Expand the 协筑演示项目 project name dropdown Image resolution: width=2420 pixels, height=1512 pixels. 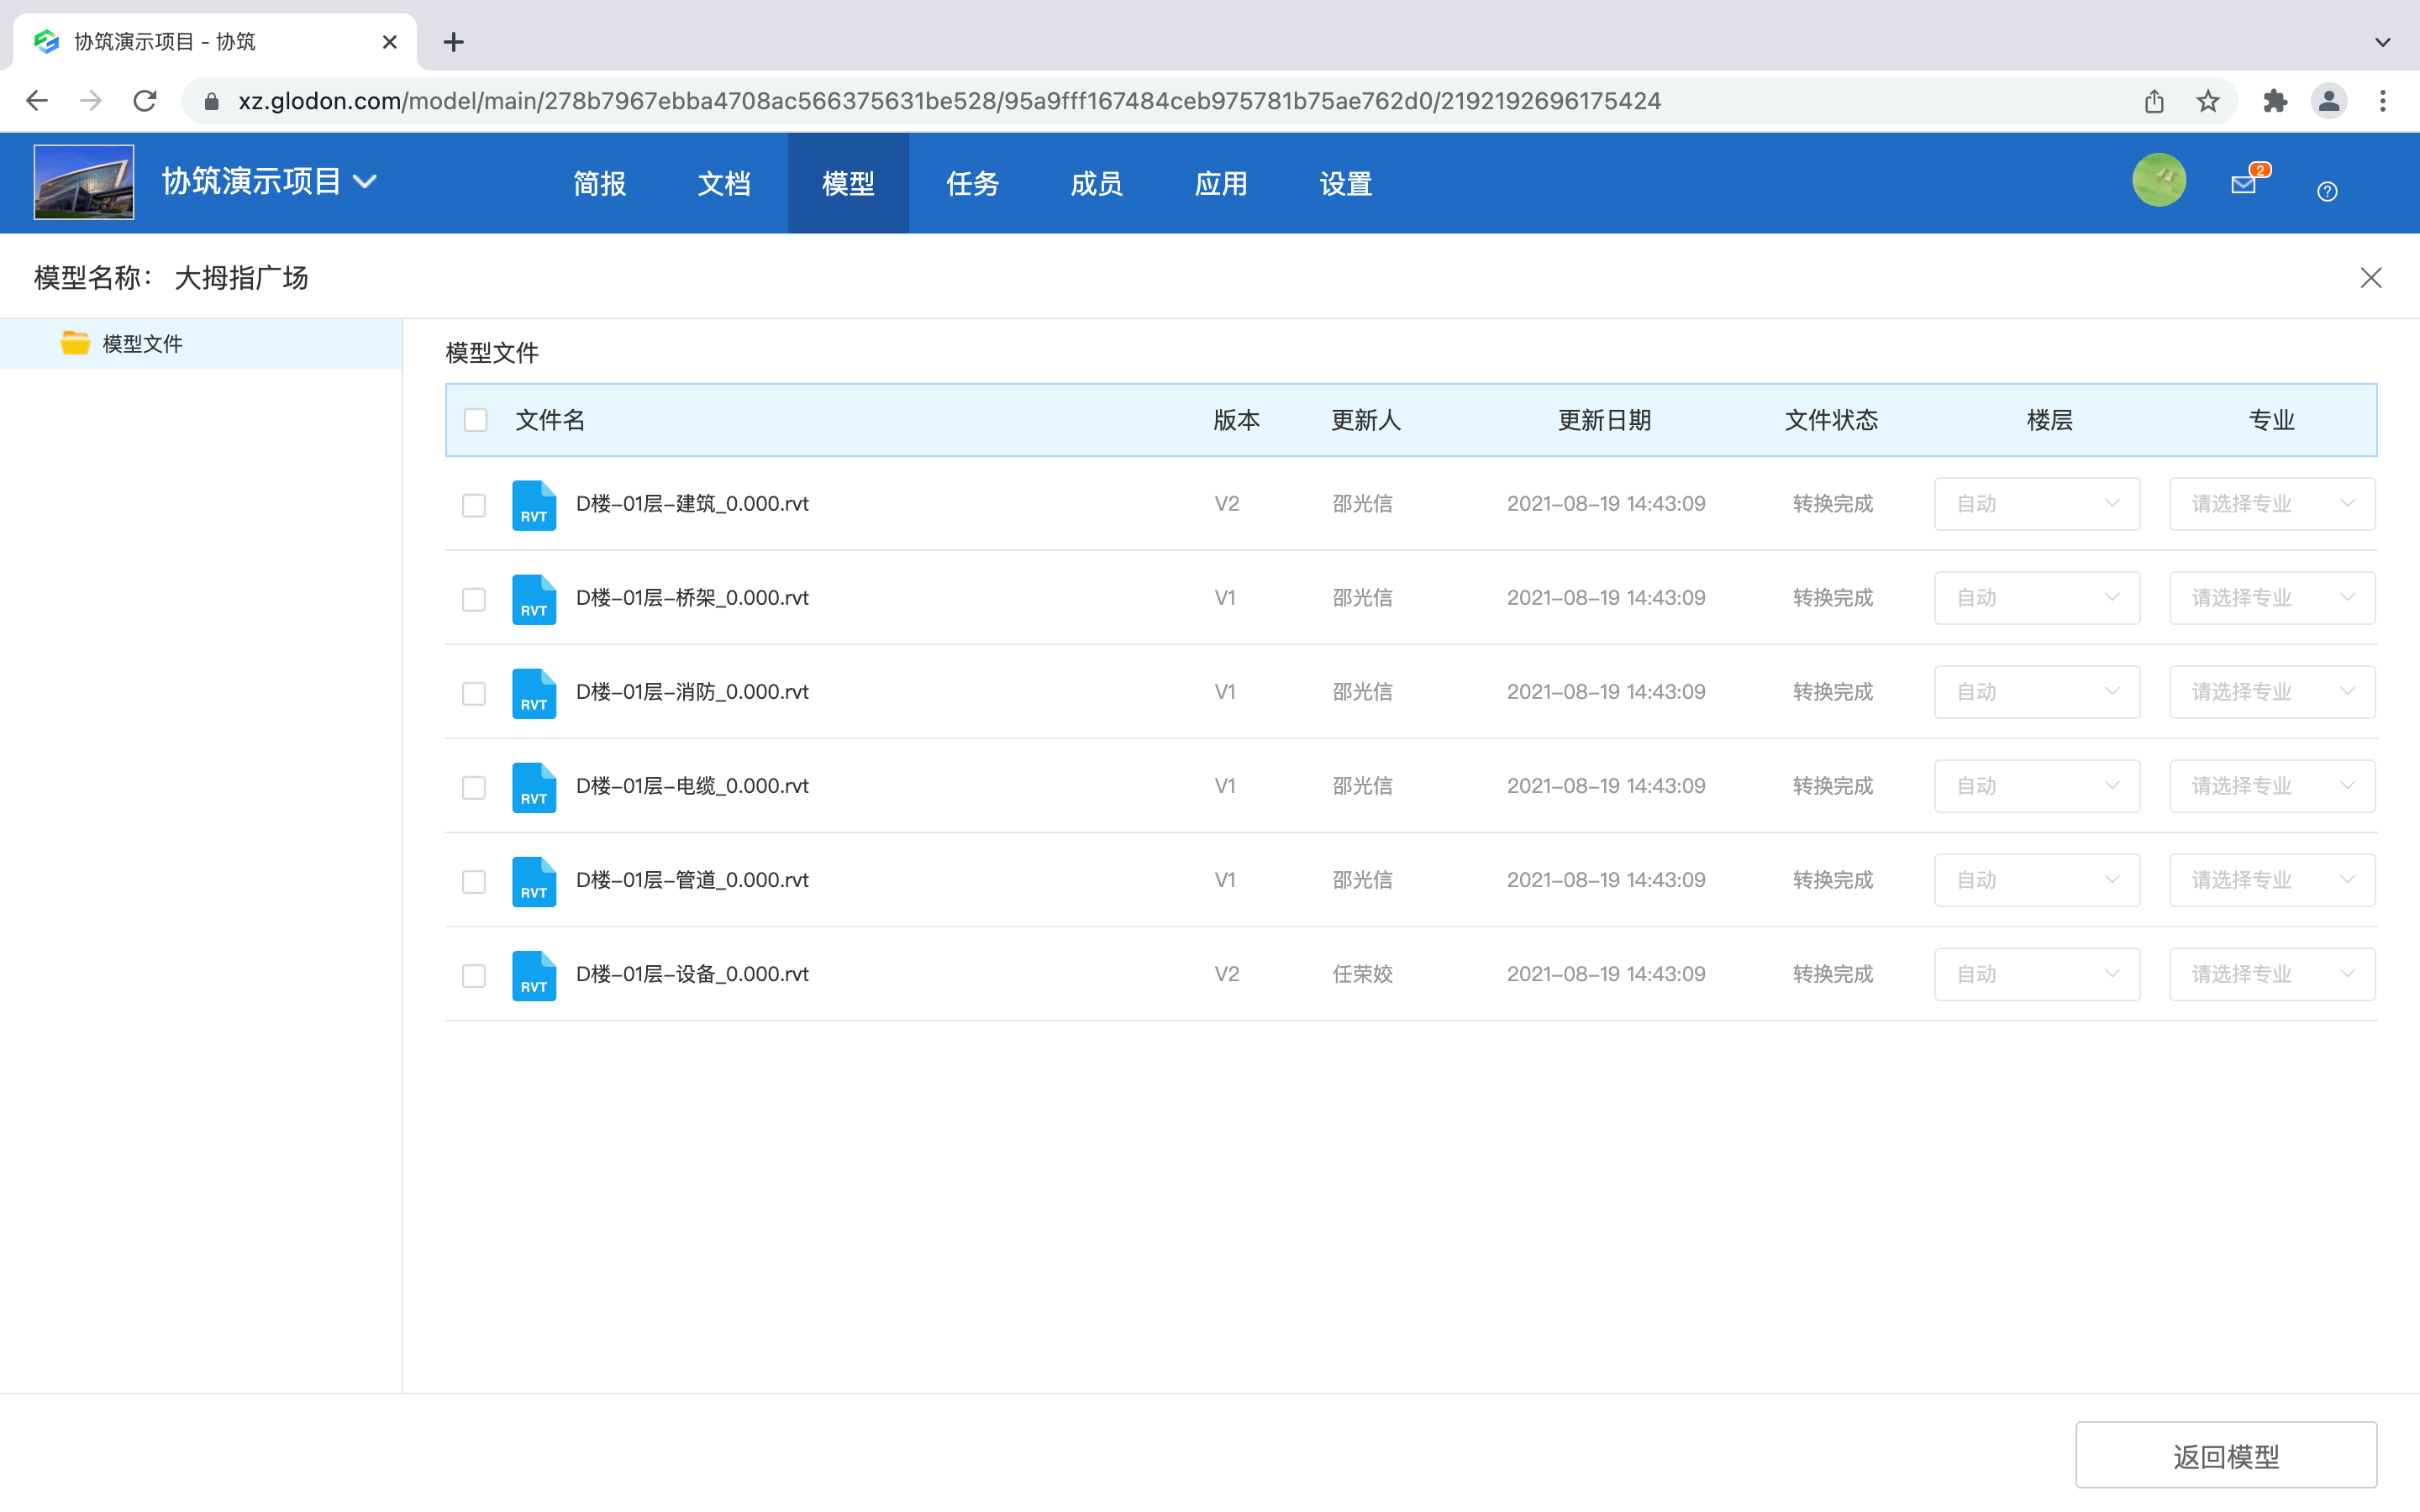coord(367,181)
